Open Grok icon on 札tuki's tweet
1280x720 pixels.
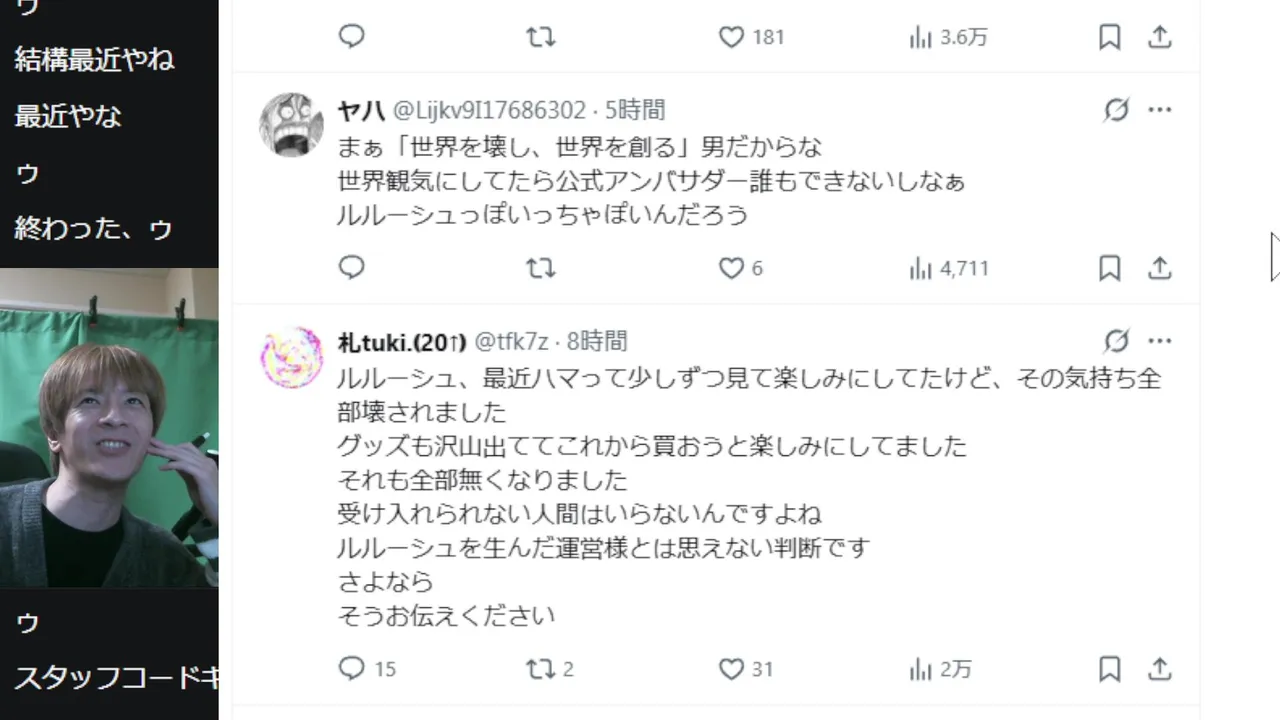click(1116, 341)
